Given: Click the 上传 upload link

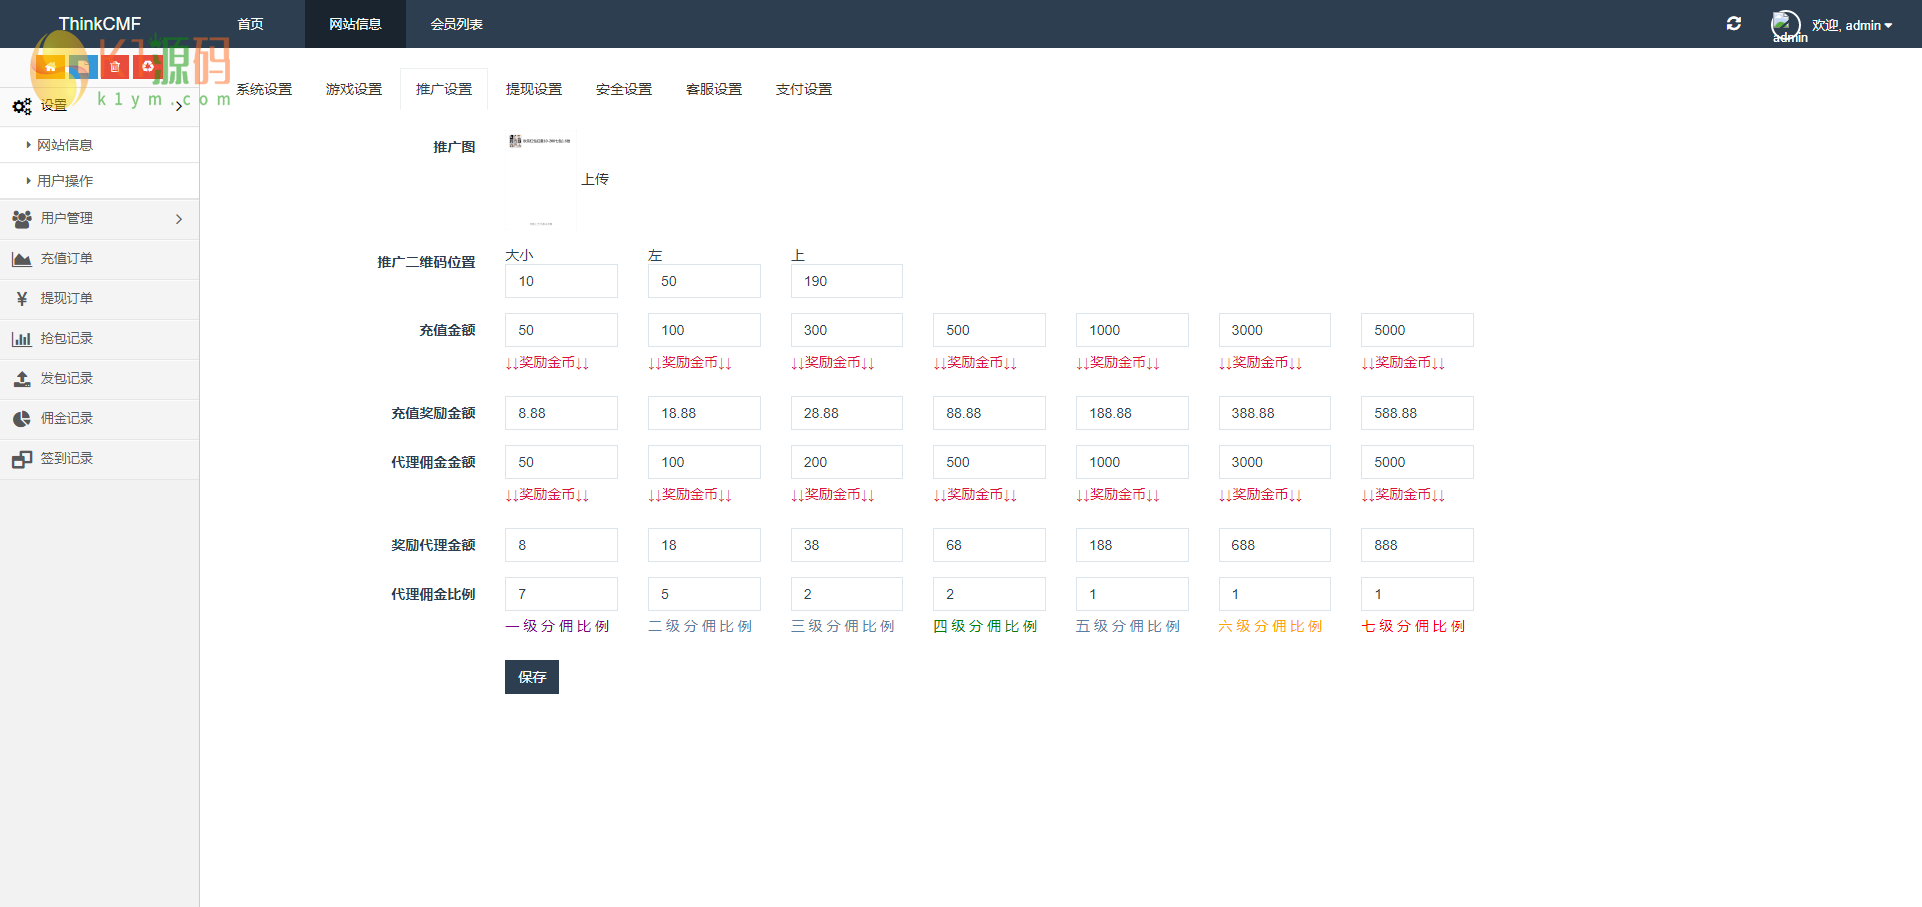Looking at the screenshot, I should click(595, 179).
